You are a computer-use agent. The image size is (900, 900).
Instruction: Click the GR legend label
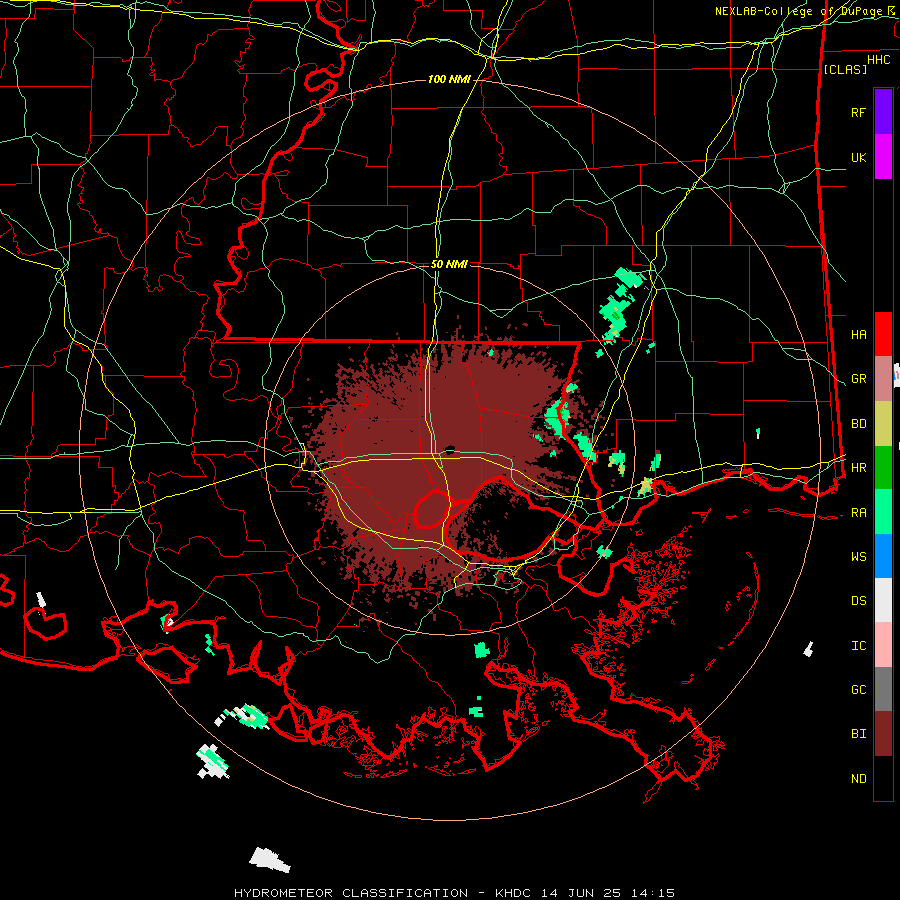point(858,379)
